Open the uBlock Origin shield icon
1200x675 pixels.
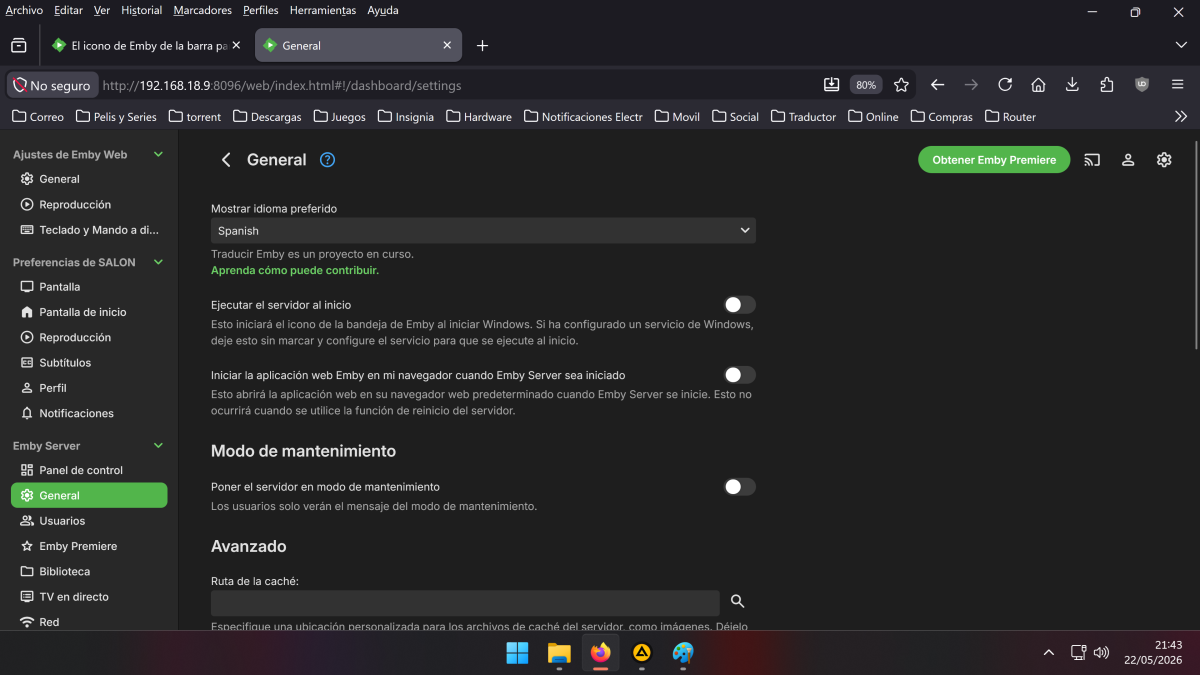coord(1142,85)
